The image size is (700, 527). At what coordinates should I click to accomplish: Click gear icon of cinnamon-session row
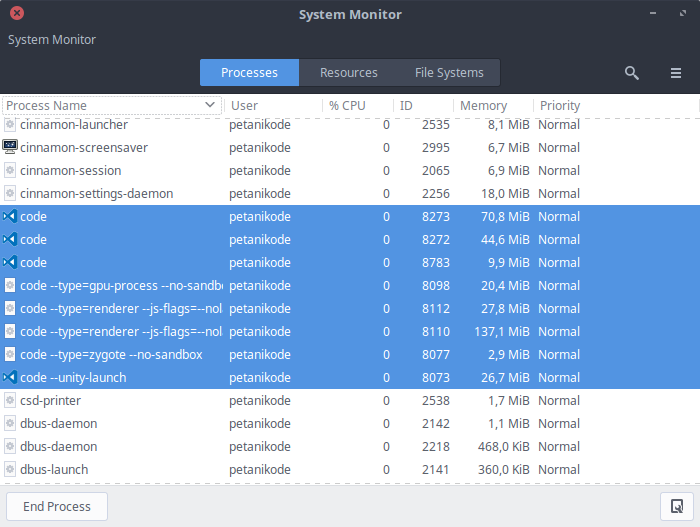(x=10, y=170)
